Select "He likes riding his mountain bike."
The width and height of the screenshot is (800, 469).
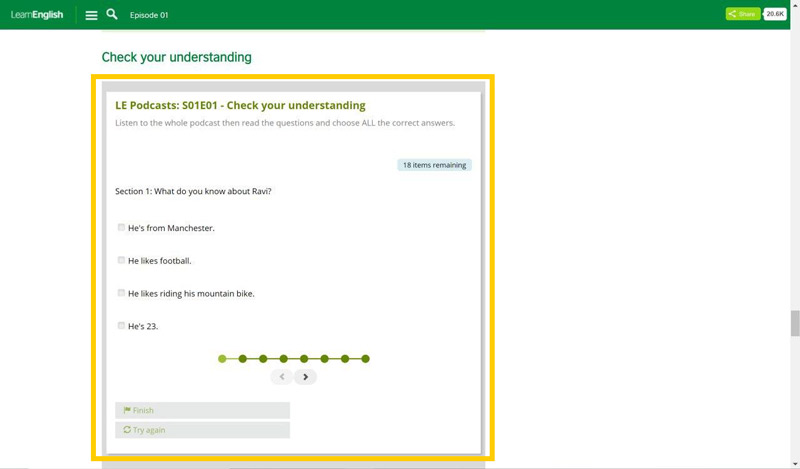tap(122, 293)
